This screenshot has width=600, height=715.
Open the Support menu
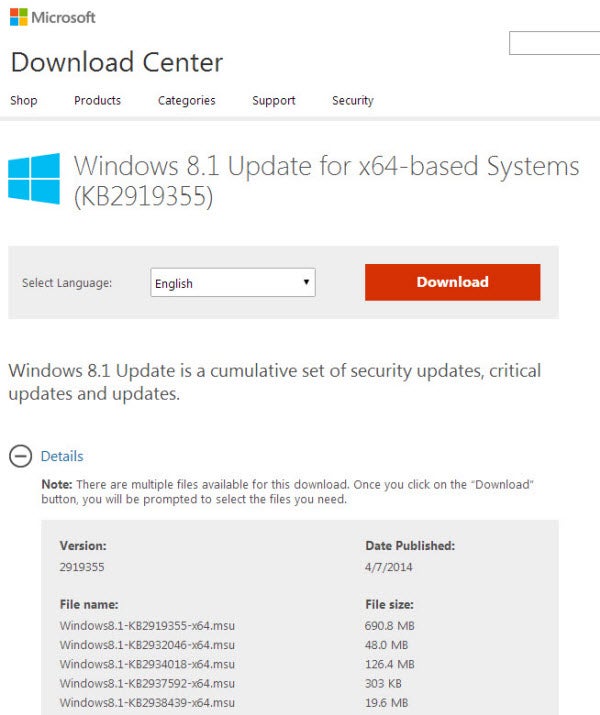click(x=273, y=100)
